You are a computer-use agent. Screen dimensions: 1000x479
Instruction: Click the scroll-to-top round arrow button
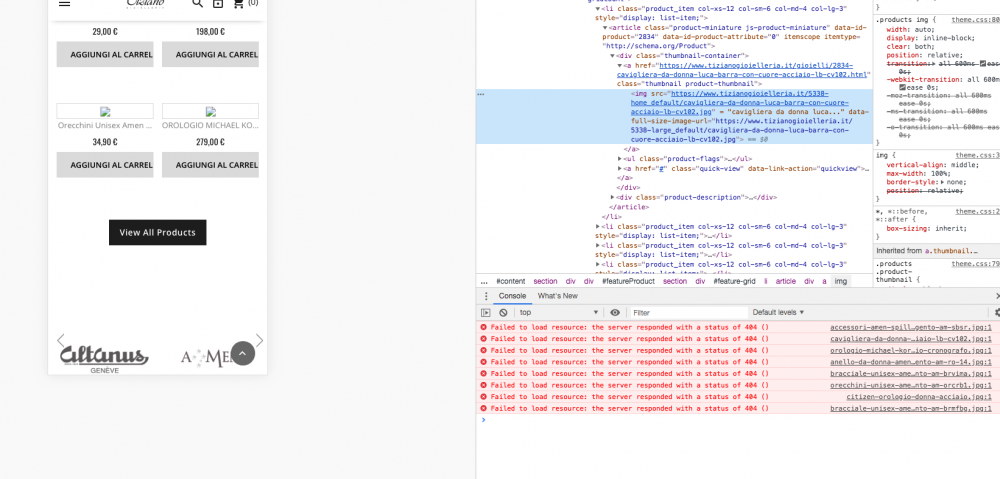242,353
